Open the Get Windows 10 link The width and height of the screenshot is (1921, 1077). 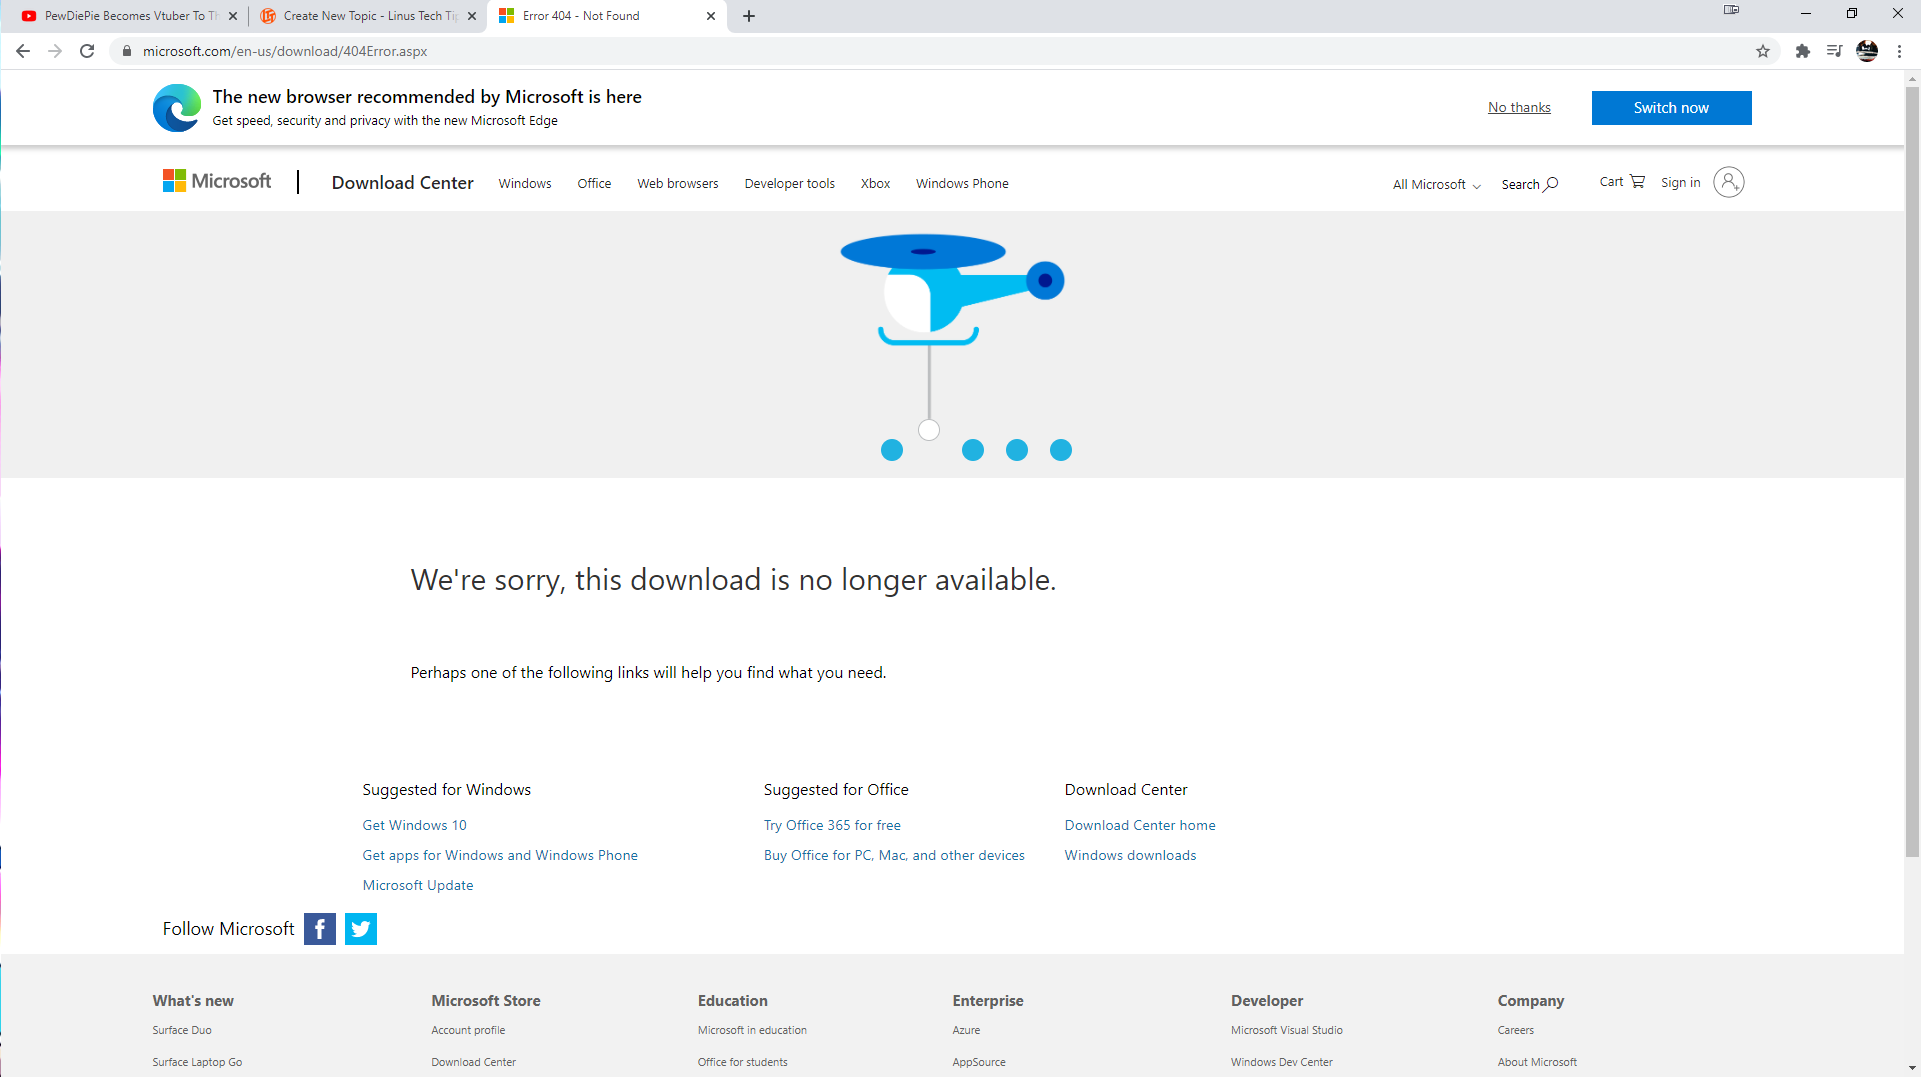414,825
